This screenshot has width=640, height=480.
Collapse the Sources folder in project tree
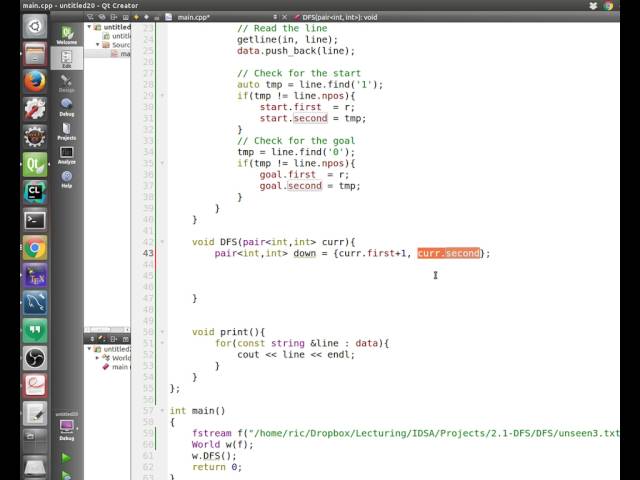99,45
